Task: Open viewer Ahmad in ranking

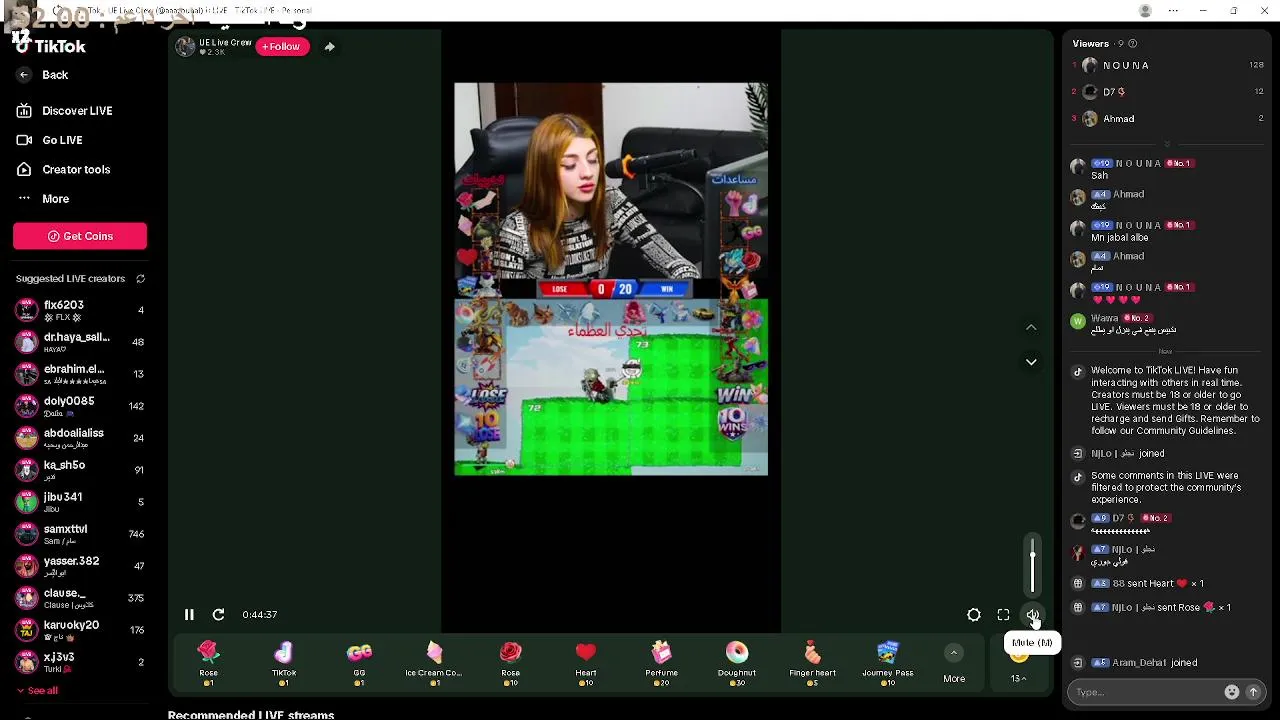Action: pos(1167,119)
